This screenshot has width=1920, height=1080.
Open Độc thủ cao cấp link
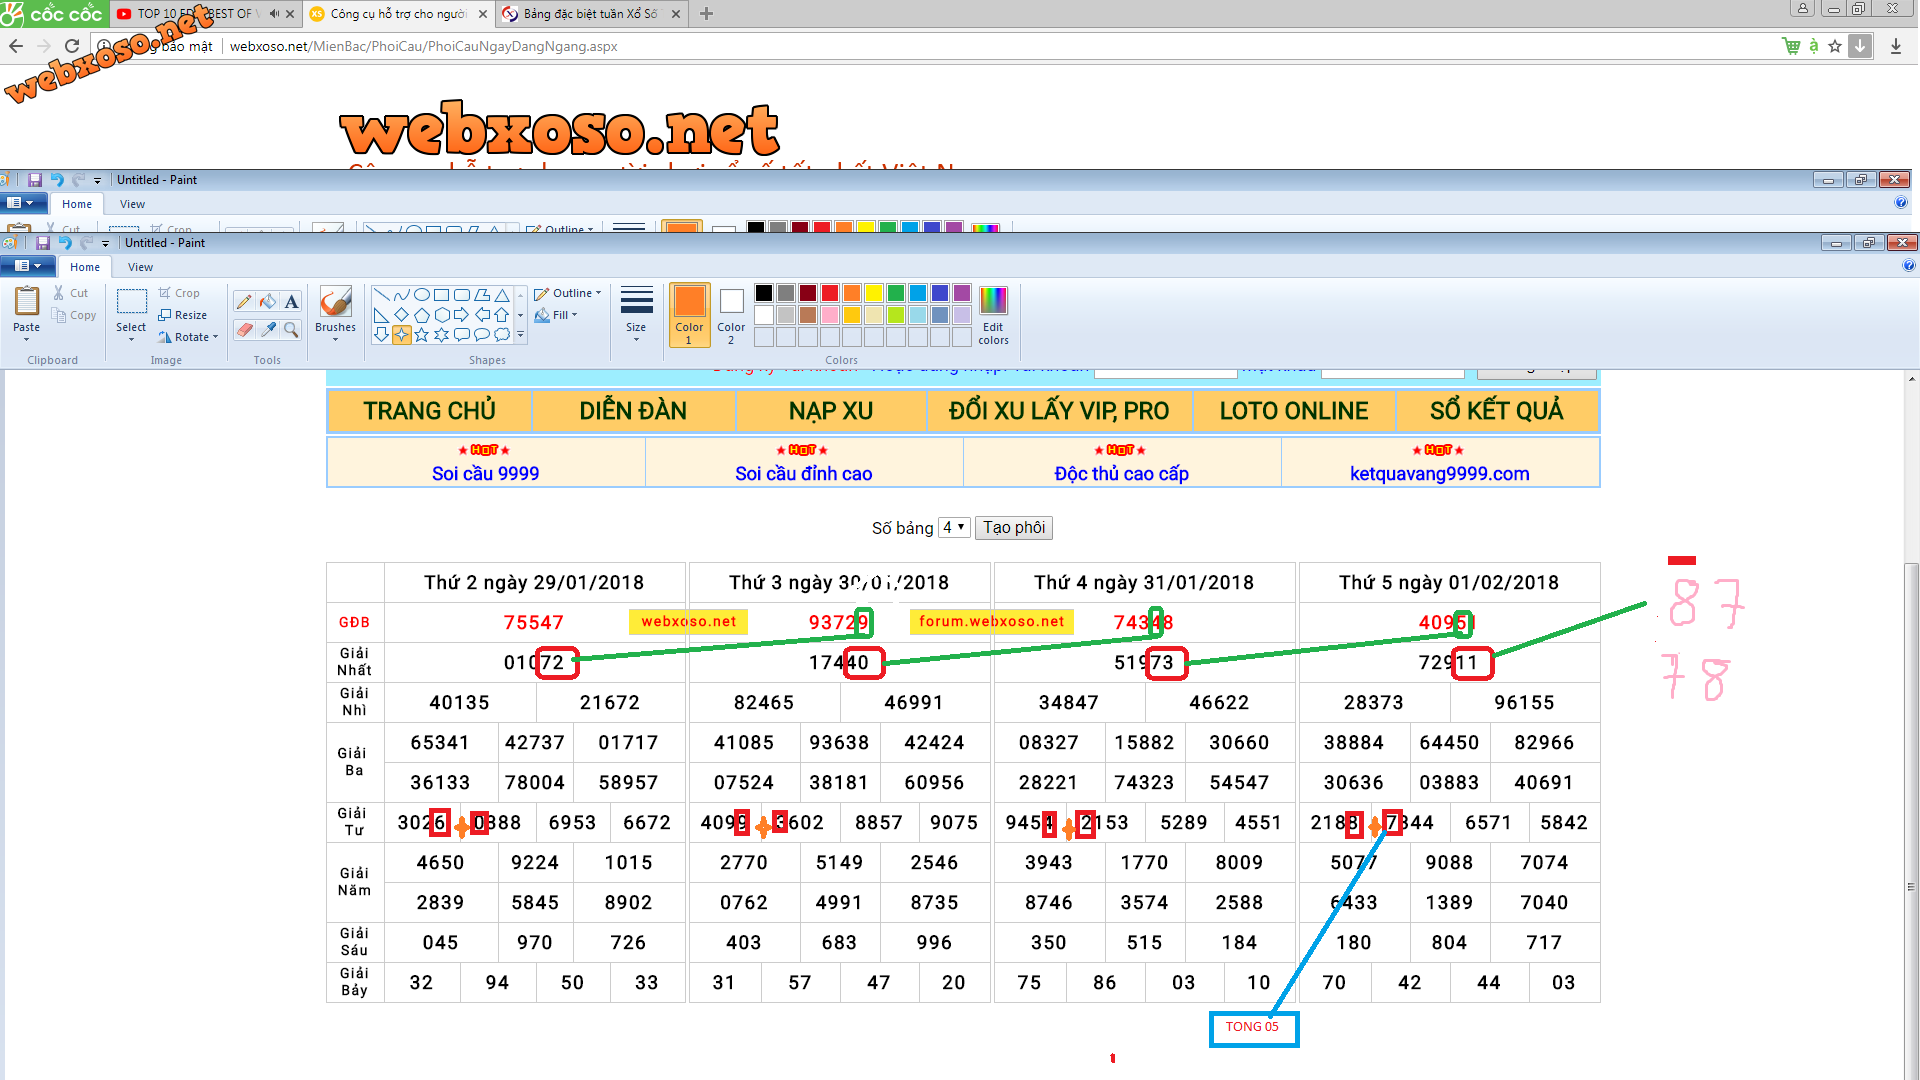click(x=1121, y=473)
